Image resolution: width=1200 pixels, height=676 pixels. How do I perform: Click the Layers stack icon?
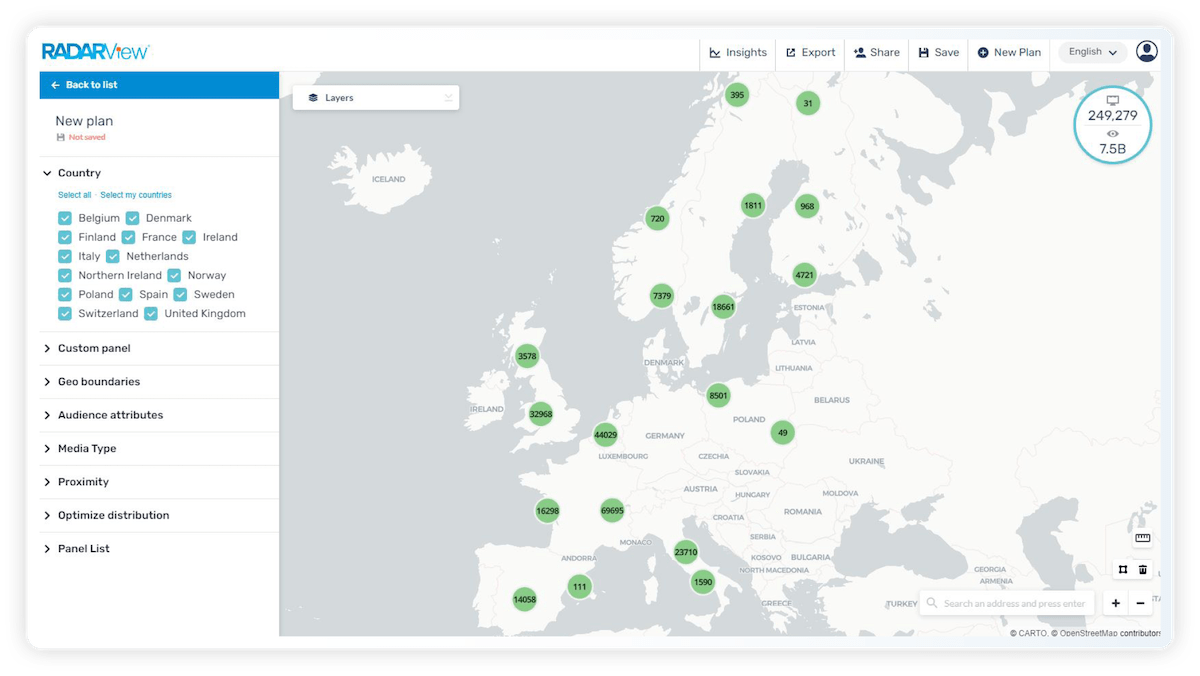pos(313,98)
